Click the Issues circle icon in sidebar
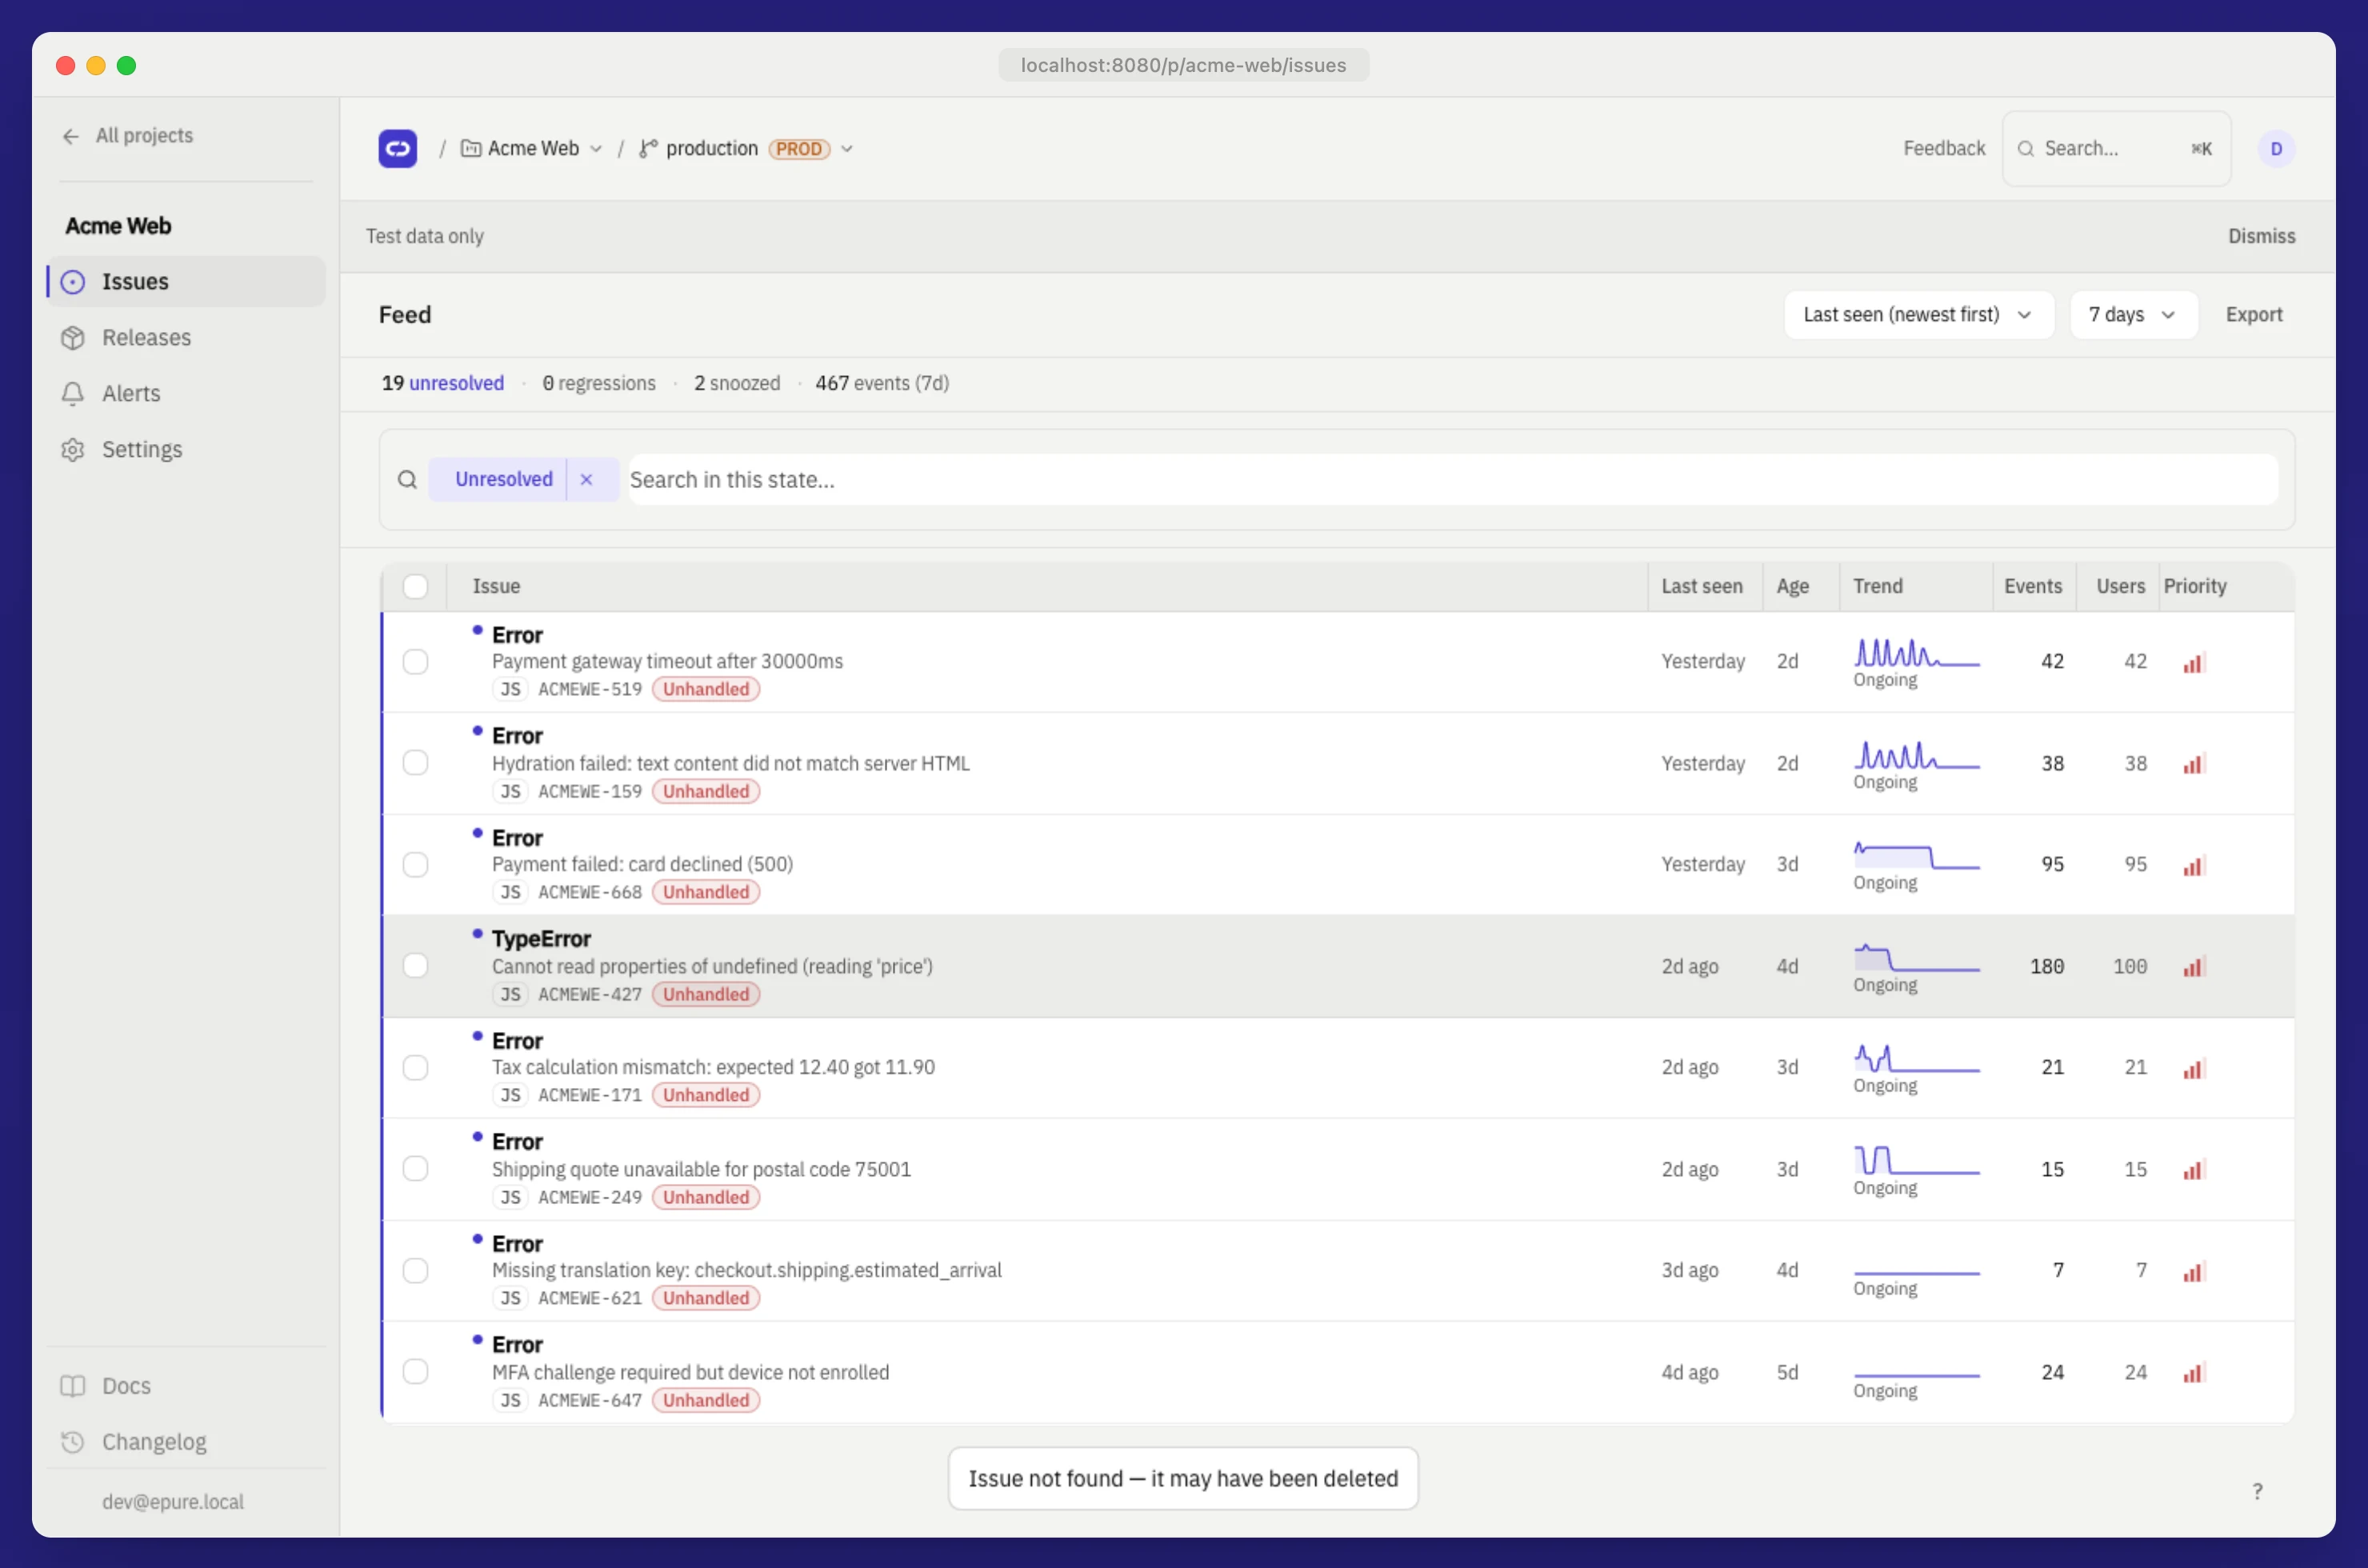The height and width of the screenshot is (1568, 2368). [73, 282]
